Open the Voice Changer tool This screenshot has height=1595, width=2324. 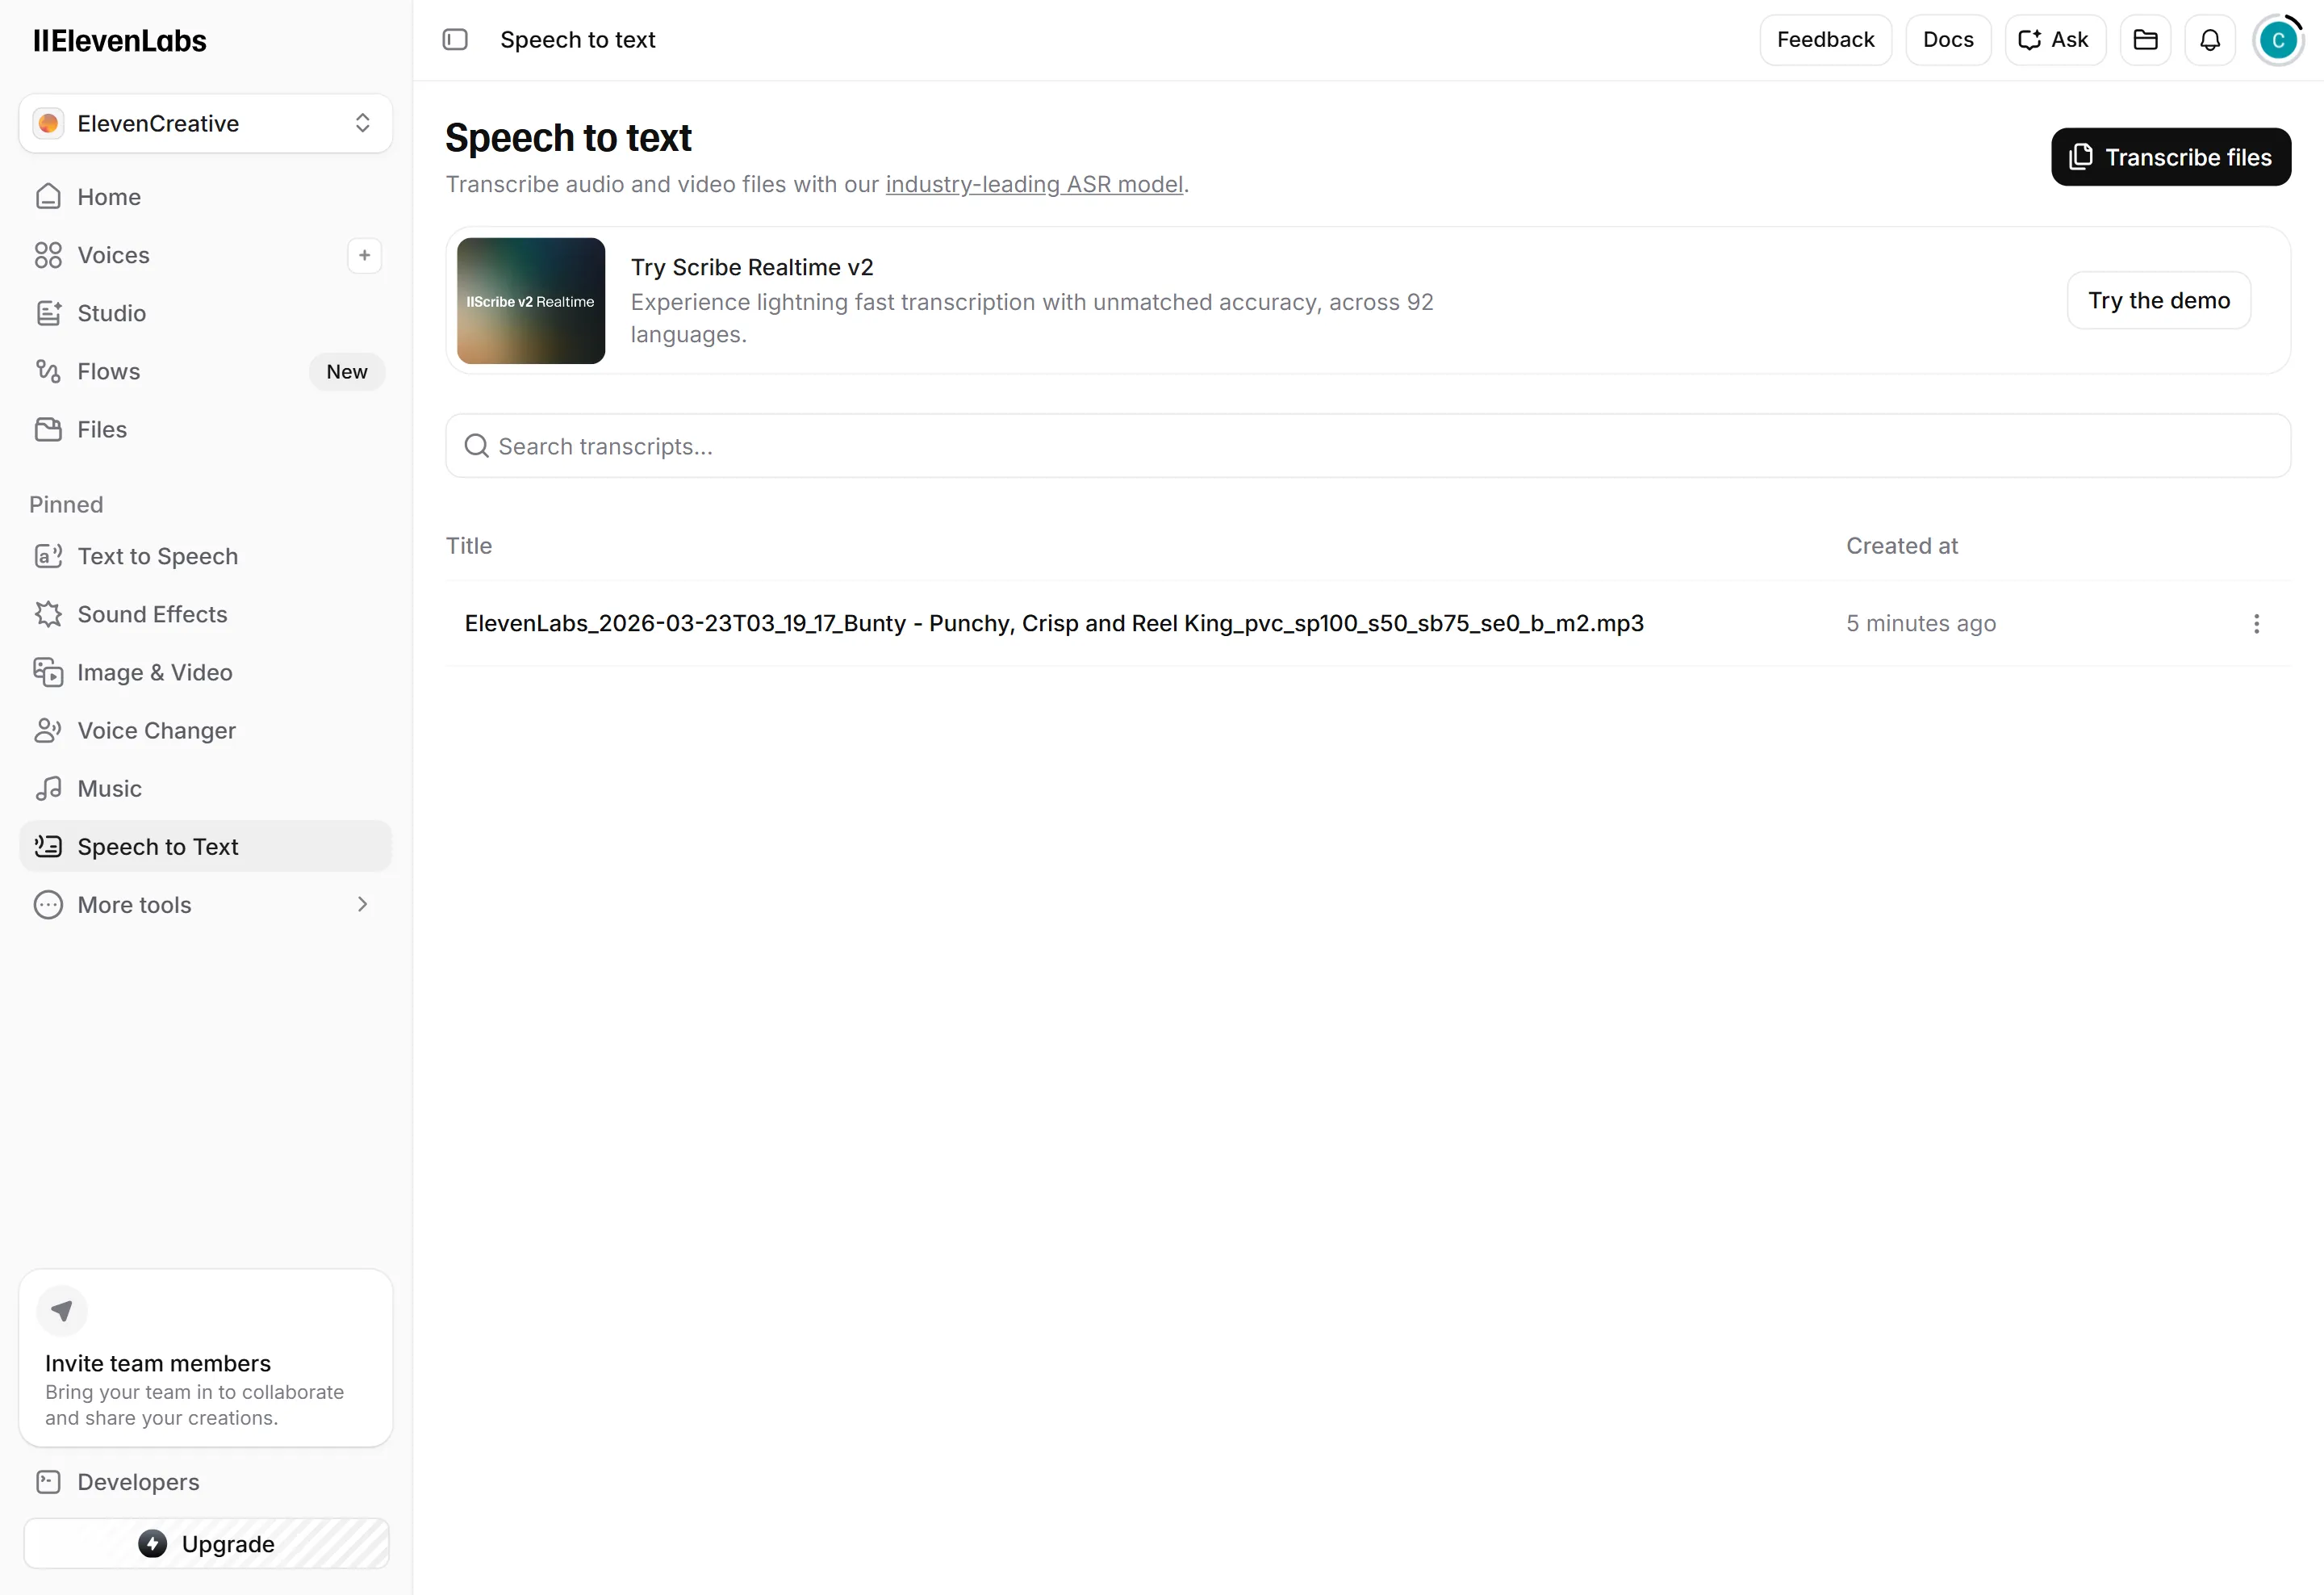pos(157,730)
